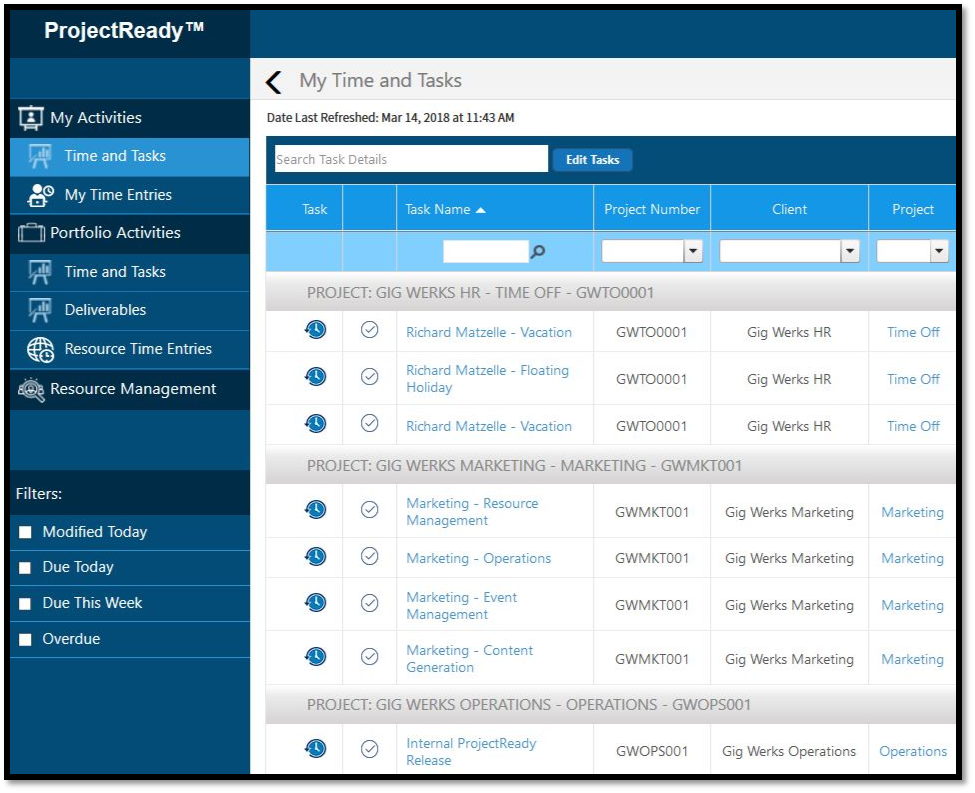Click the Resource Time Entries globe icon
Viewport: 975px width, 793px height.
pos(40,350)
